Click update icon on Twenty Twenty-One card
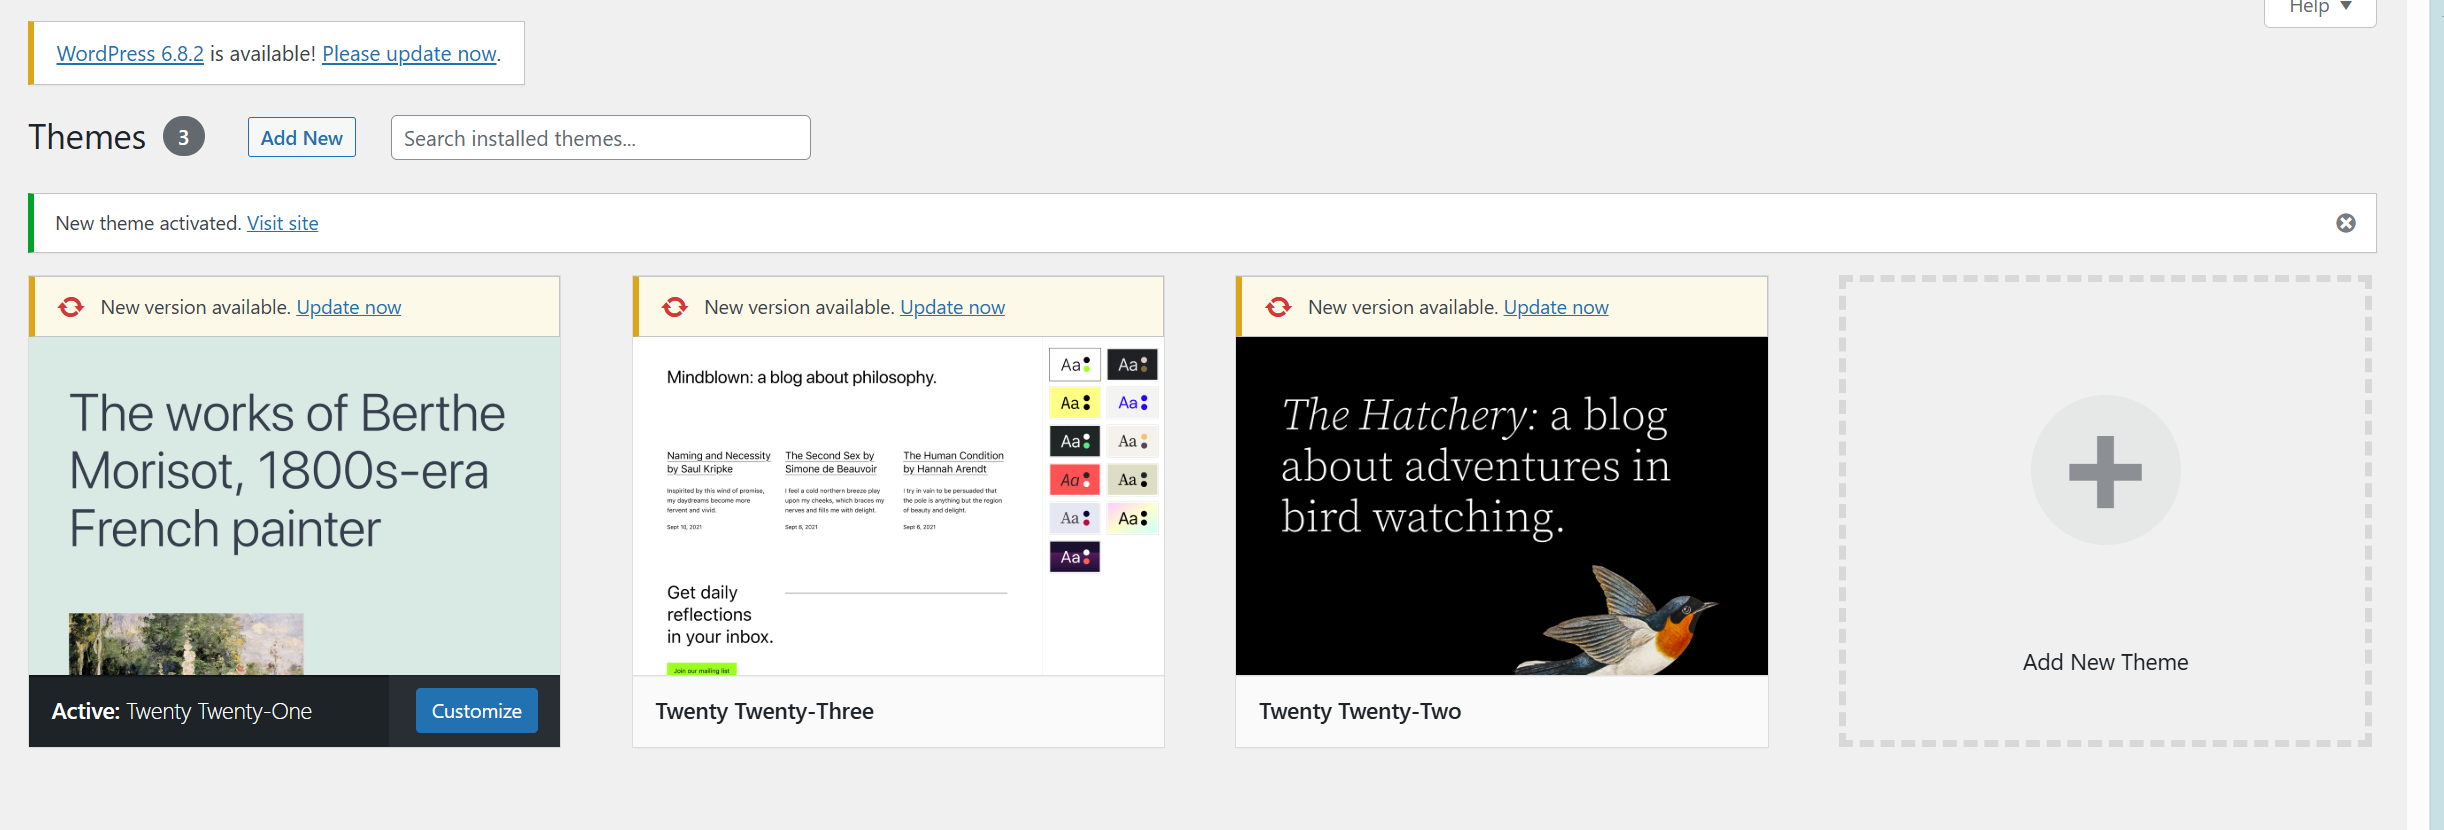The height and width of the screenshot is (830, 2444). (71, 307)
